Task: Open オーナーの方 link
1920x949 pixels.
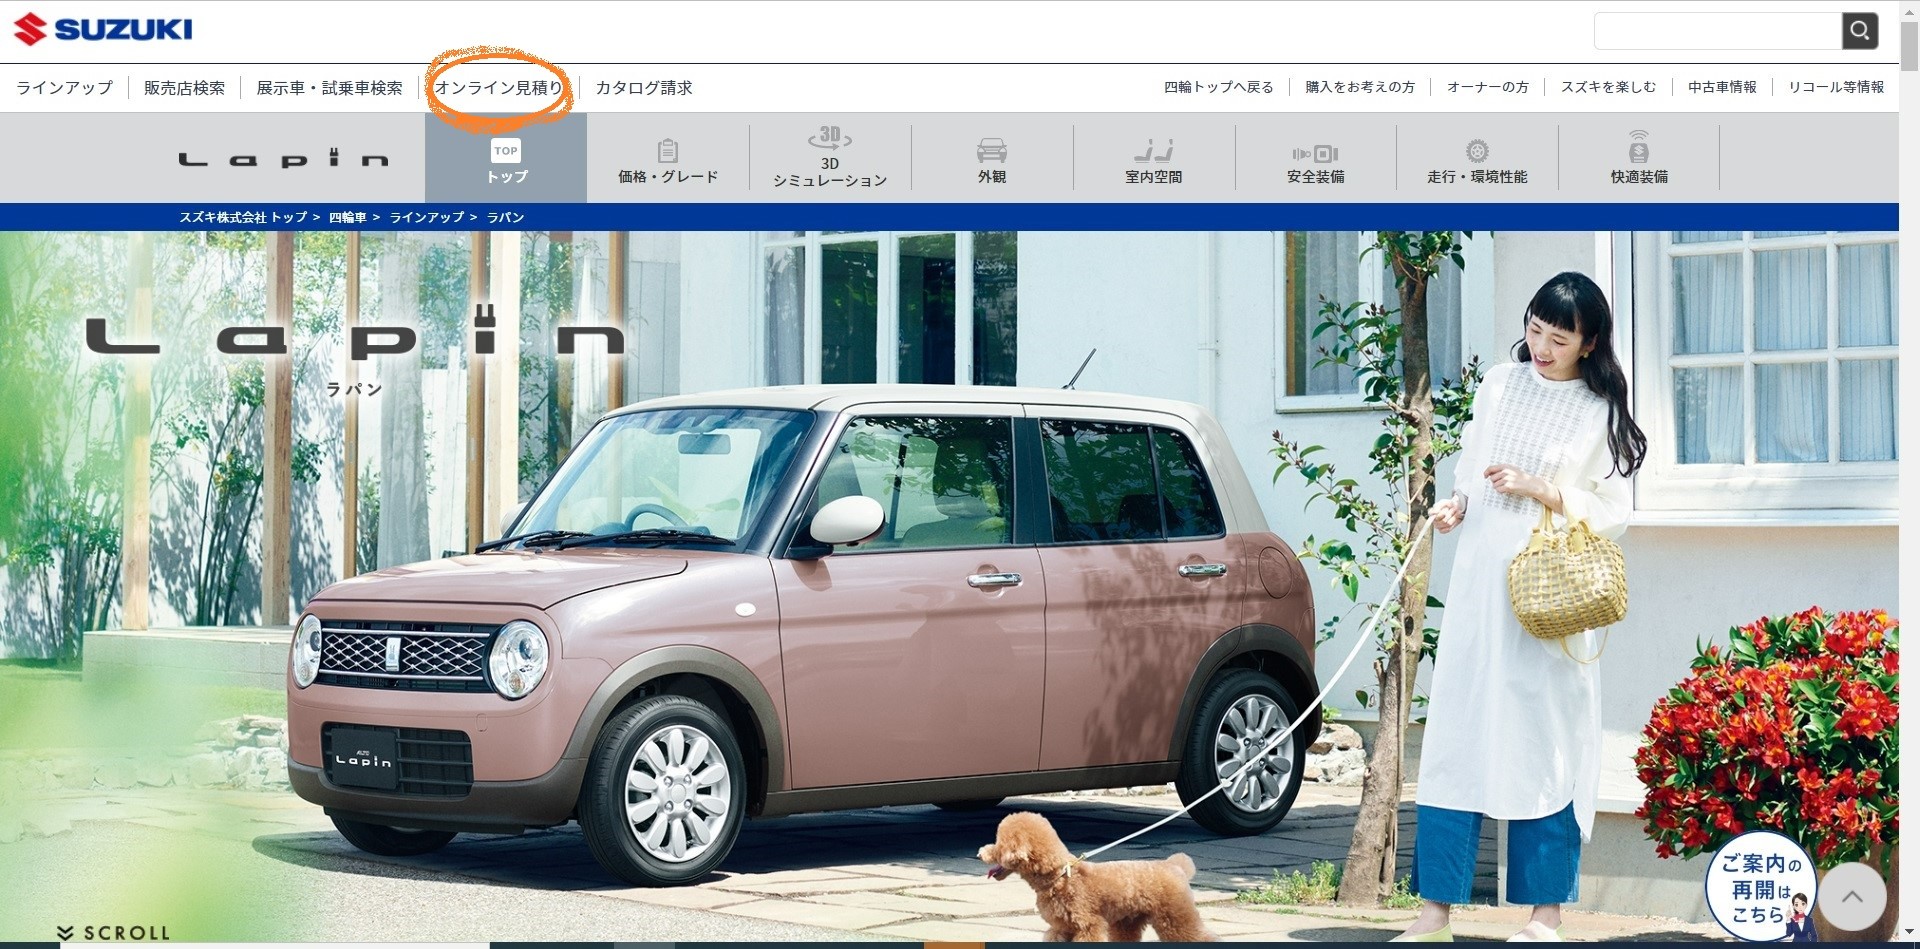Action: [1488, 87]
